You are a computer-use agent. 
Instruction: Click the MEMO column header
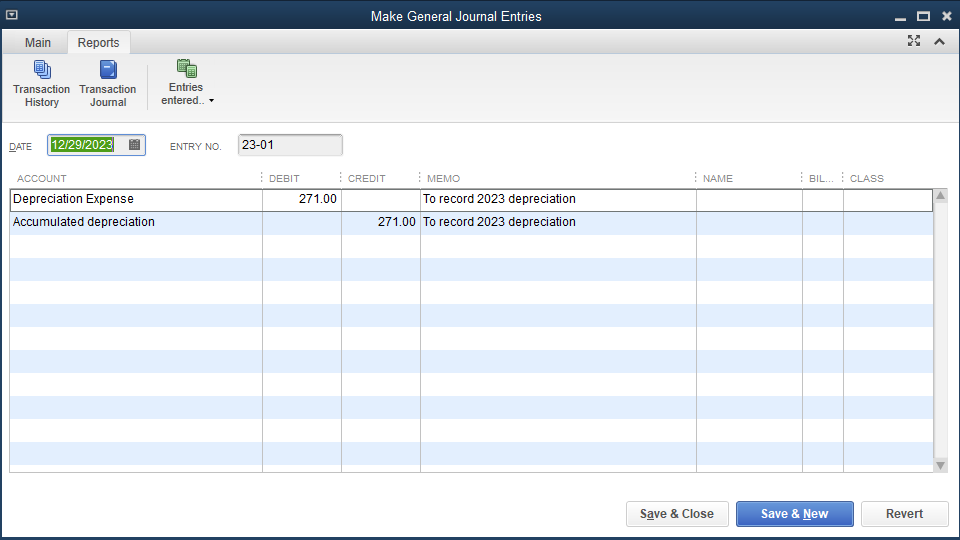coord(443,179)
